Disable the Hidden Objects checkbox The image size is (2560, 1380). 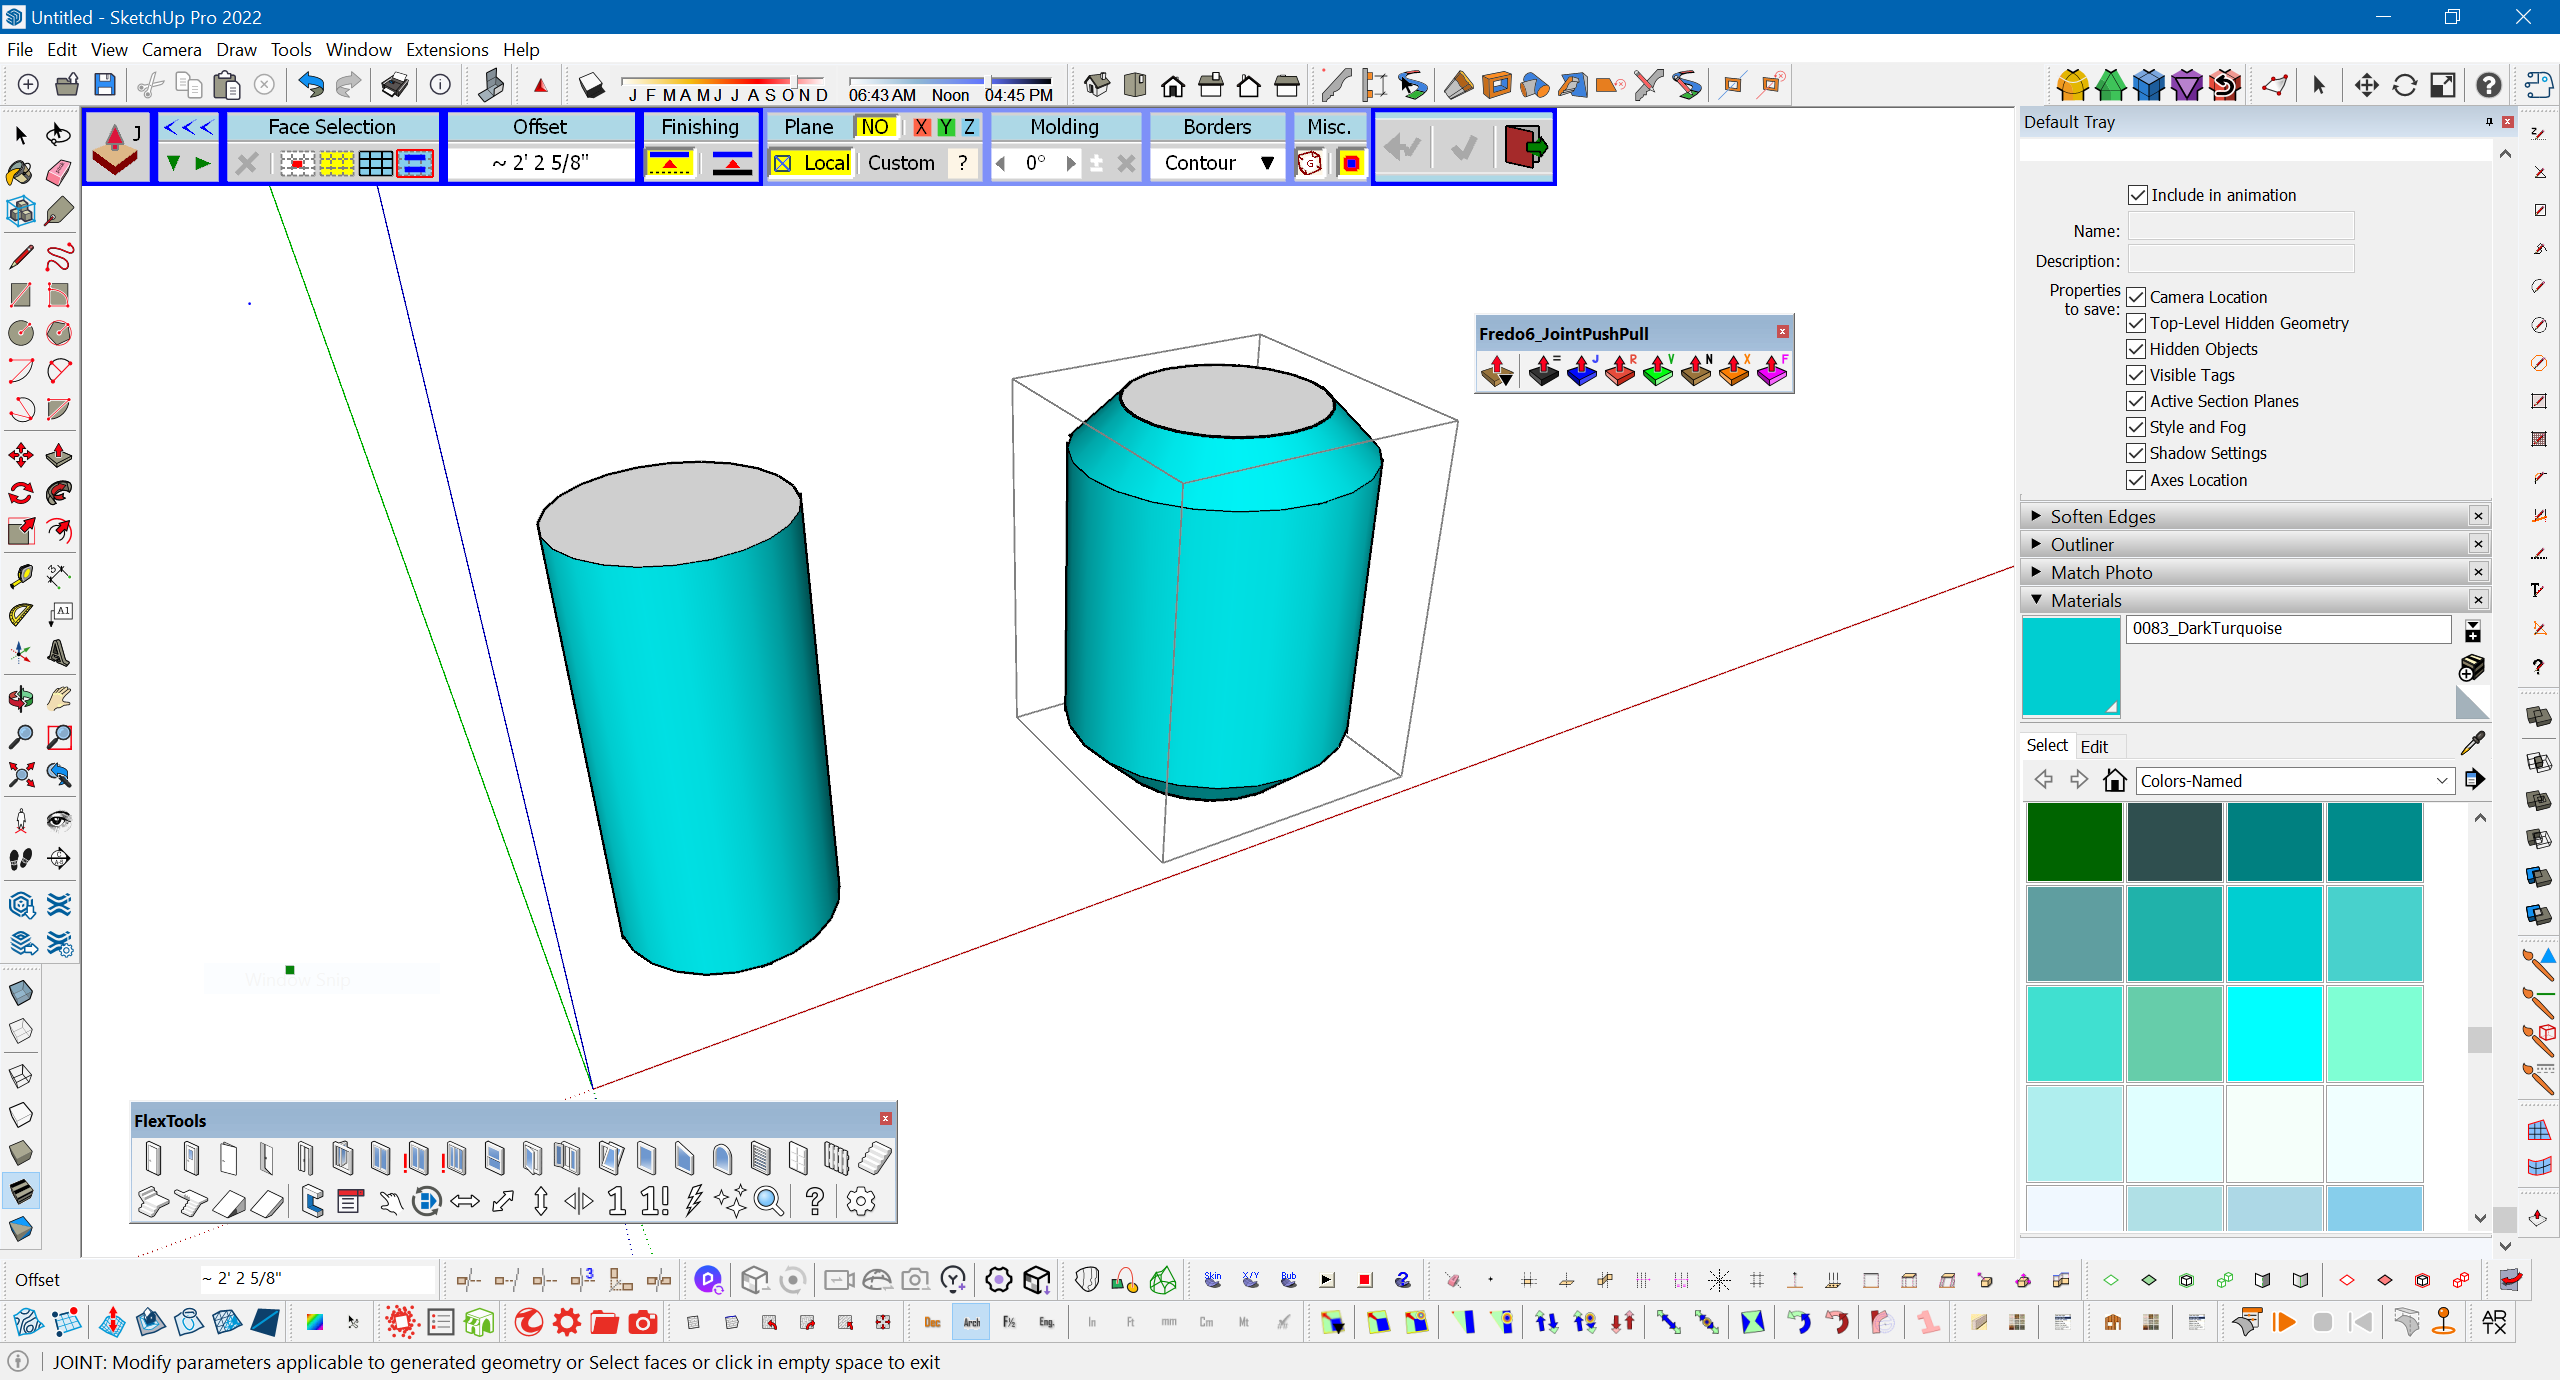coord(2136,349)
